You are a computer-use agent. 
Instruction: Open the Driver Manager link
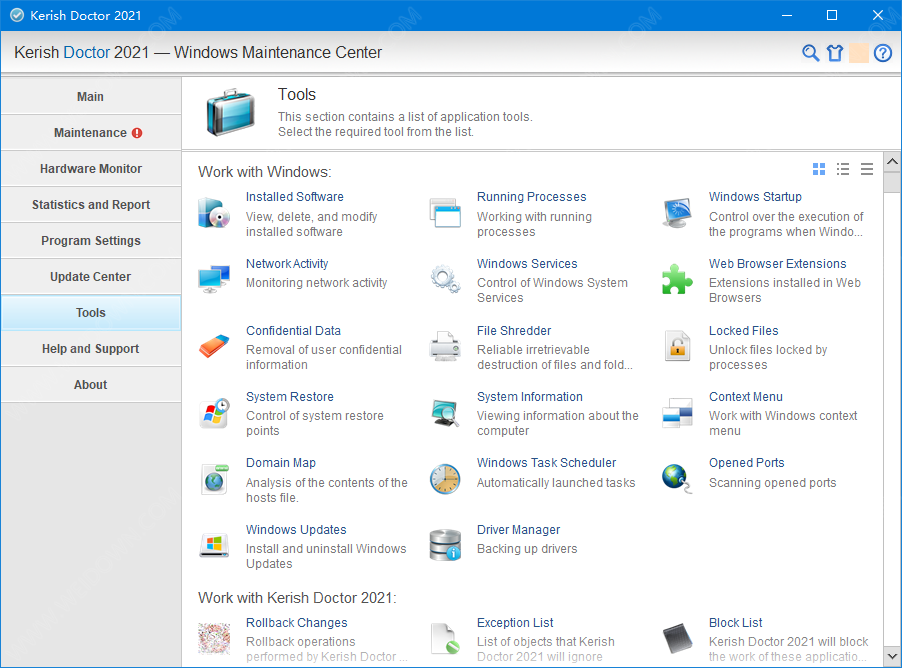click(518, 530)
